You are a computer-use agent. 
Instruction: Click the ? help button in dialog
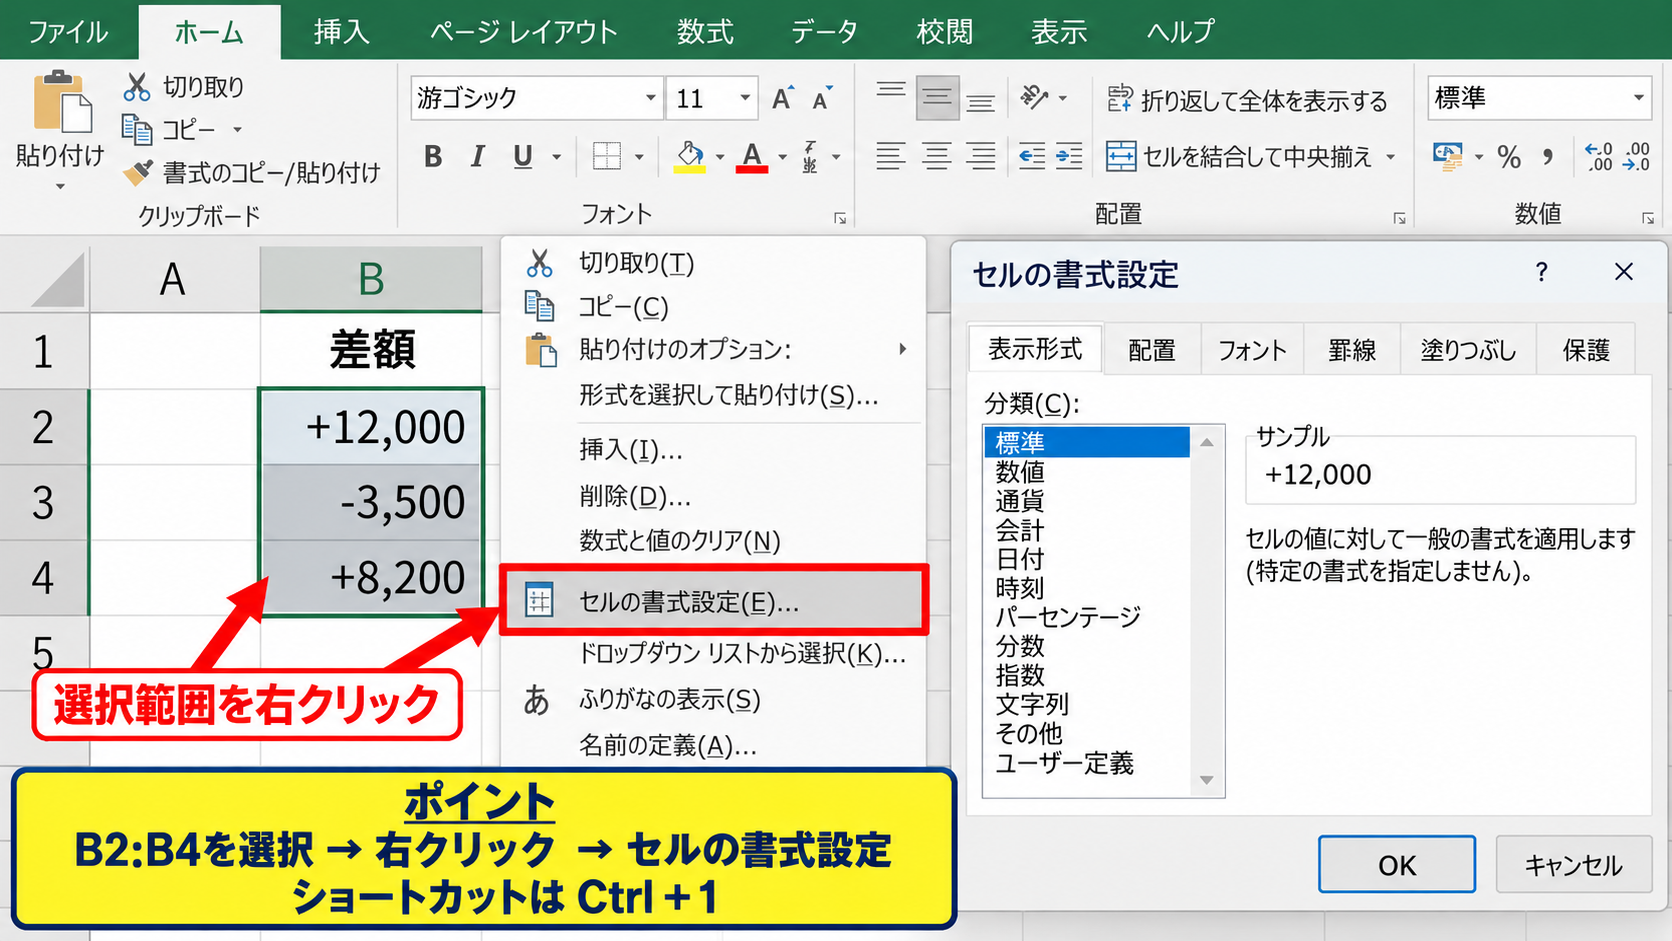pyautogui.click(x=1541, y=272)
